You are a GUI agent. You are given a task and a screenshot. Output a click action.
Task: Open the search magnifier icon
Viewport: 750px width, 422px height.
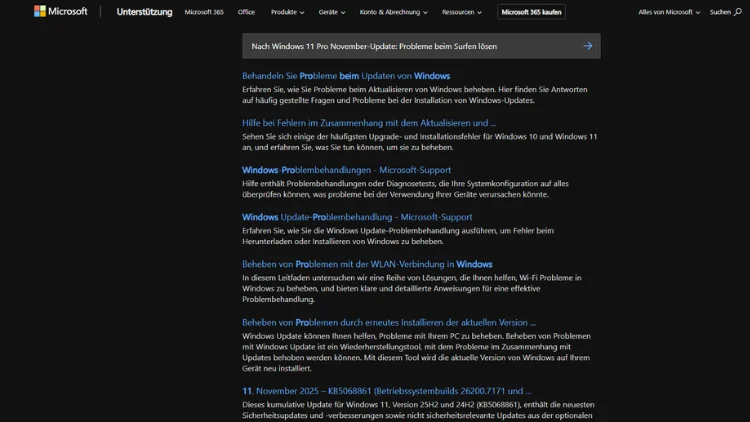(738, 12)
